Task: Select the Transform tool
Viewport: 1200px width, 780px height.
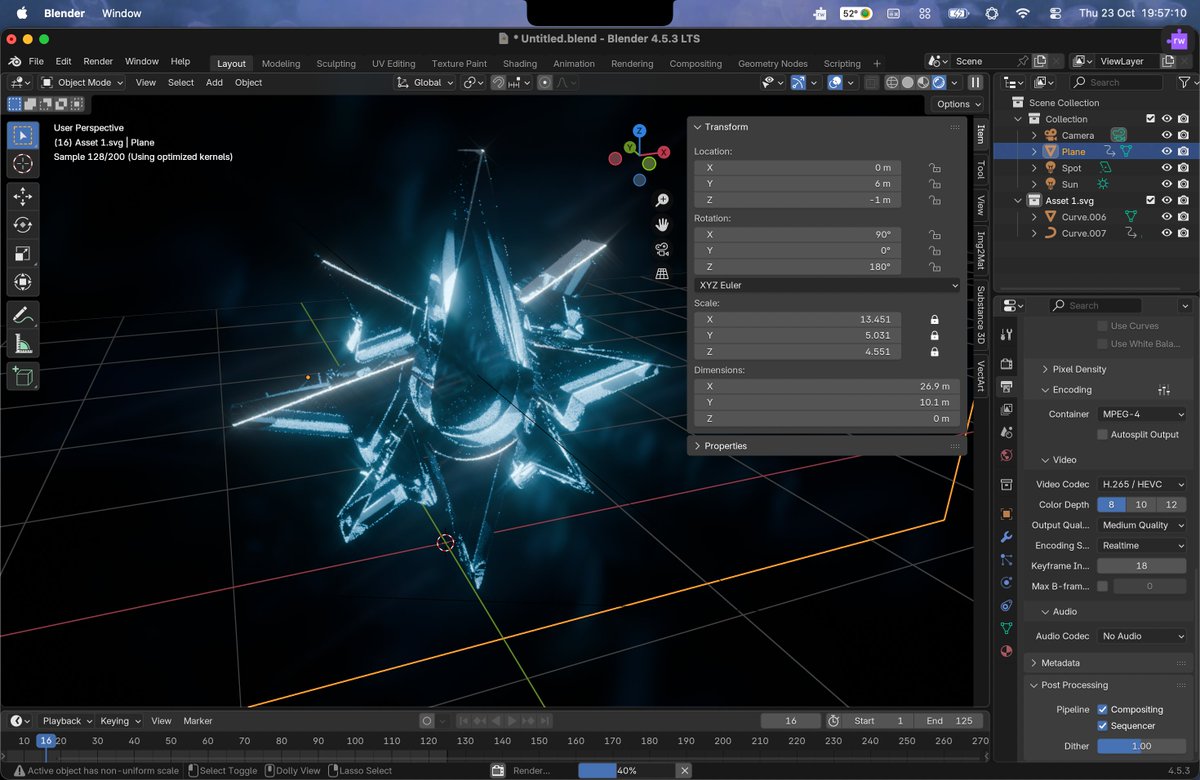Action: pyautogui.click(x=23, y=283)
